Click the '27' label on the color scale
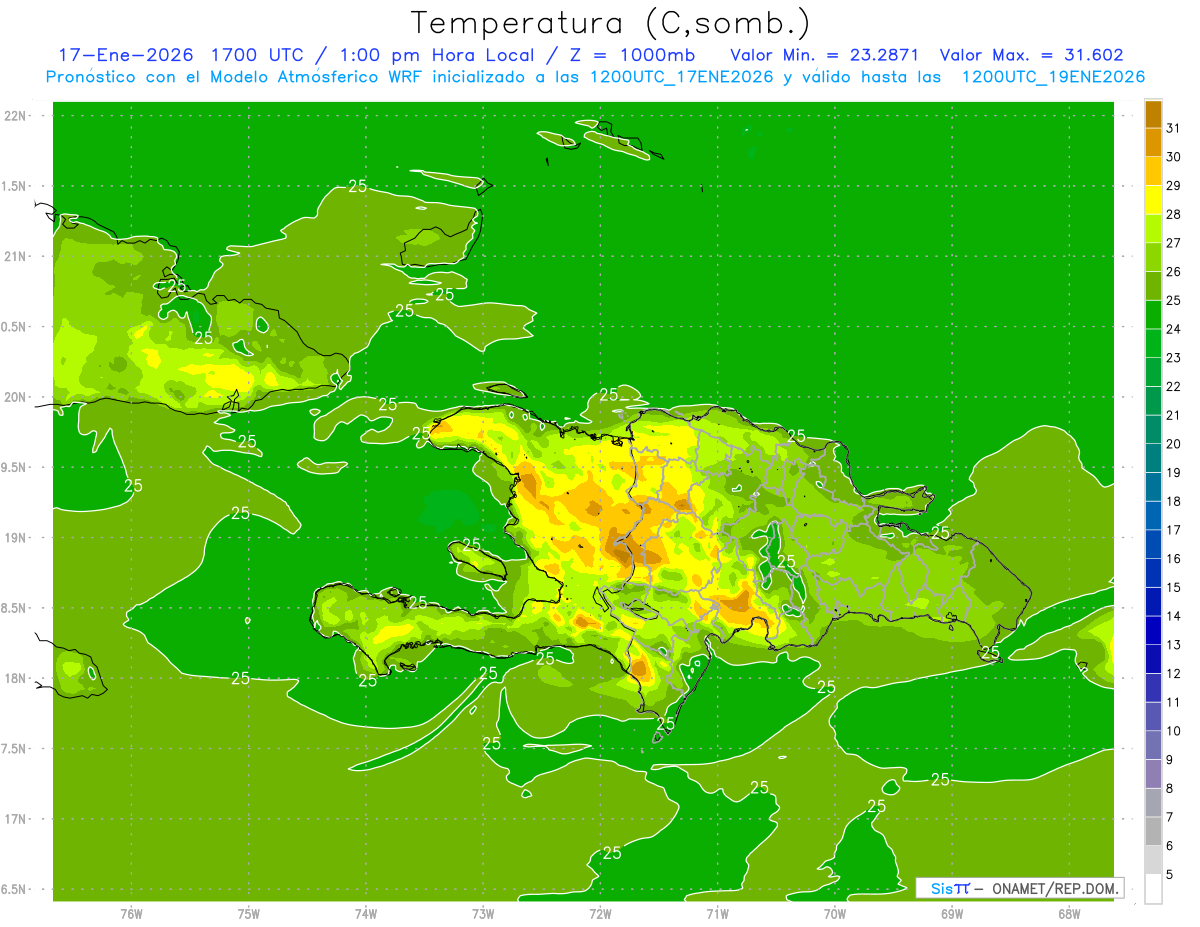1200x927 pixels. click(1174, 243)
